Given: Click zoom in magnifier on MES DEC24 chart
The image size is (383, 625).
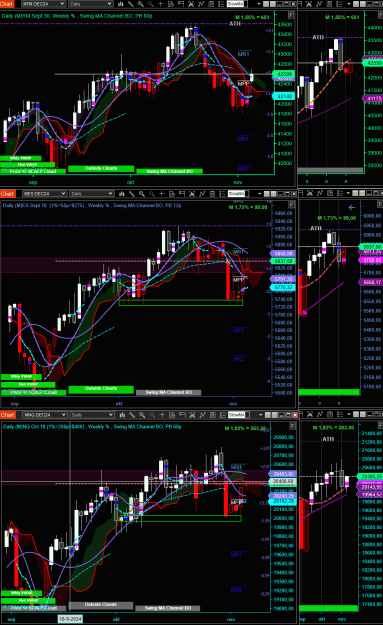Looking at the screenshot, I should (x=141, y=194).
